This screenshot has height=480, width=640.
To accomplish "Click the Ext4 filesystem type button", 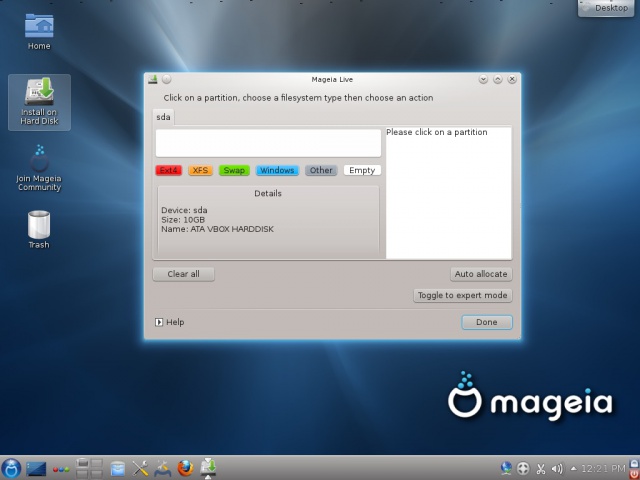I will (169, 170).
